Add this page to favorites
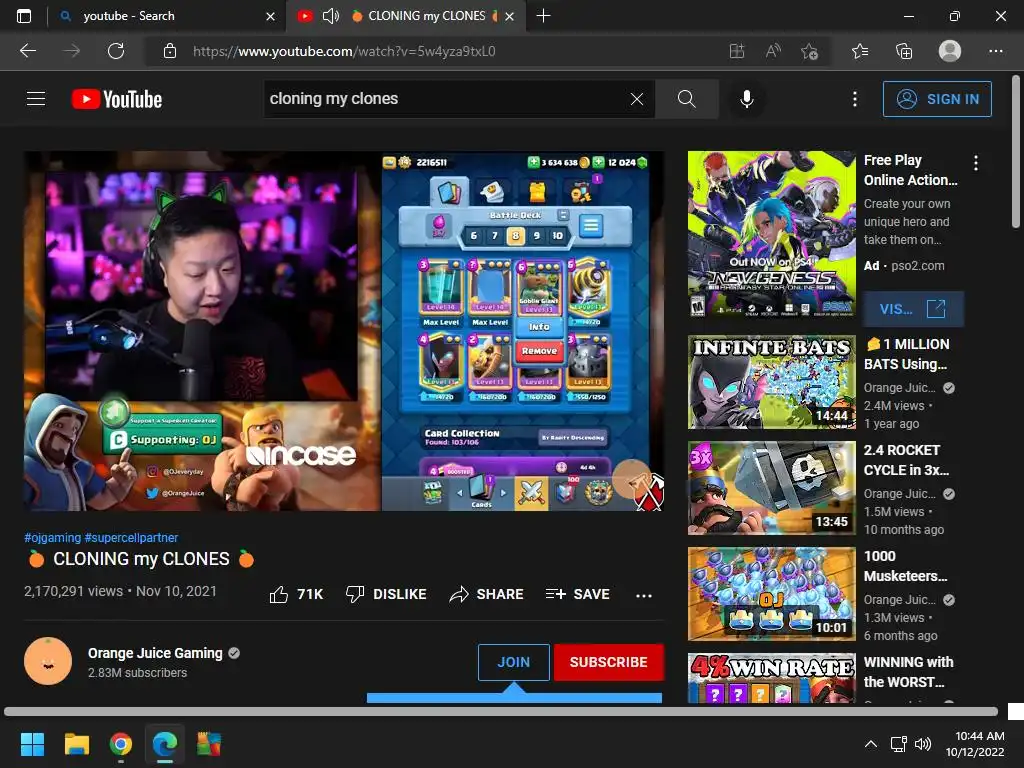The width and height of the screenshot is (1024, 768). coord(810,51)
